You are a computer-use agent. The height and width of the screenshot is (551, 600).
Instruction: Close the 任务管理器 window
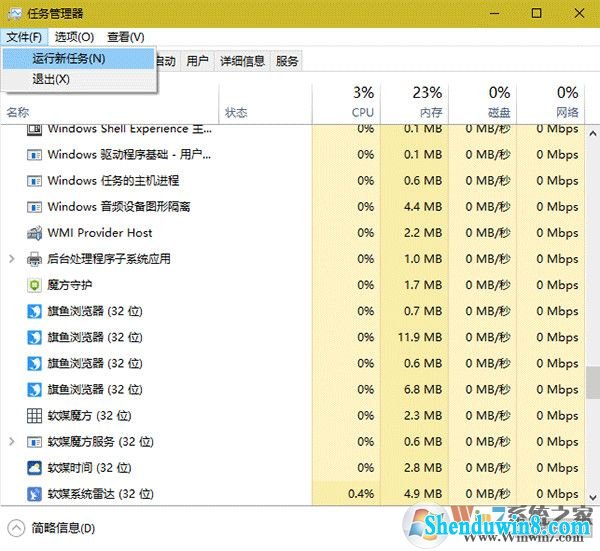tap(579, 14)
